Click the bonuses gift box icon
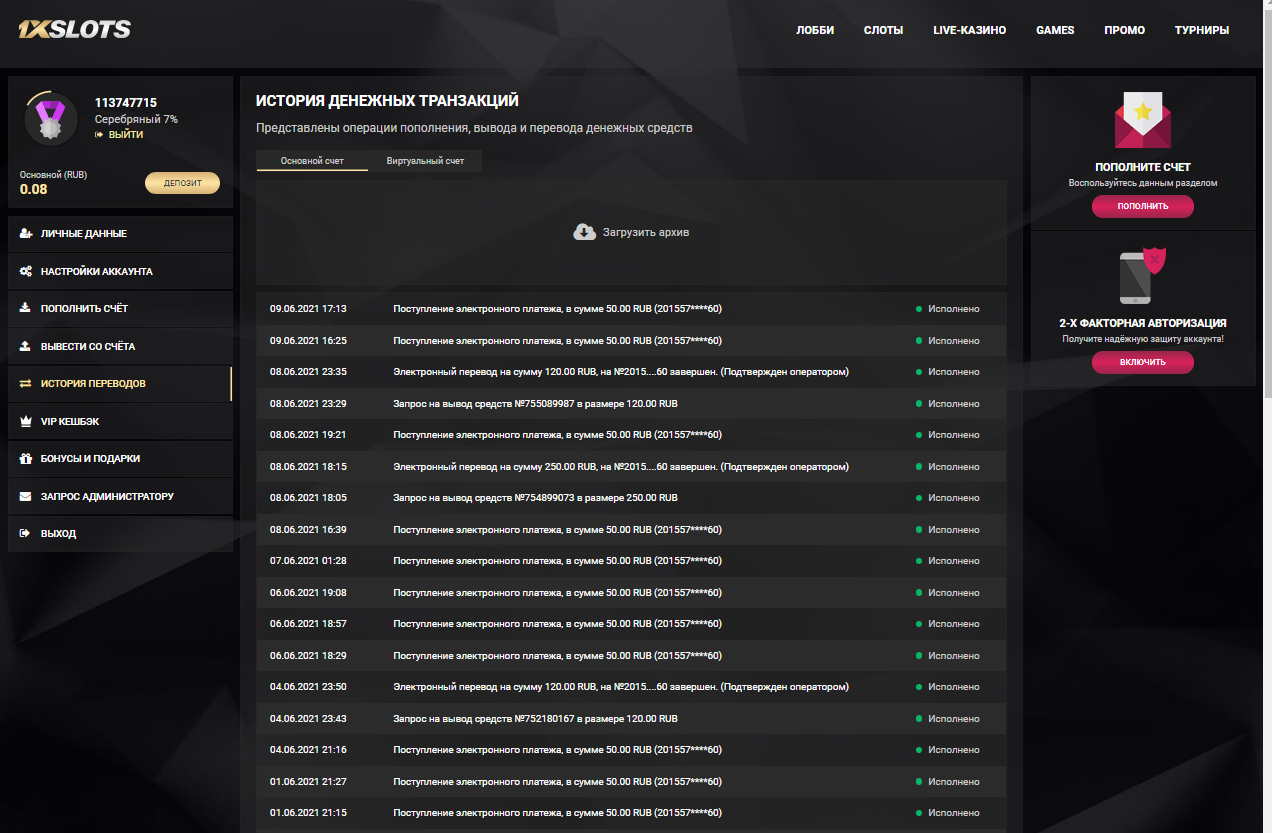Image resolution: width=1272 pixels, height=833 pixels. click(x=26, y=459)
